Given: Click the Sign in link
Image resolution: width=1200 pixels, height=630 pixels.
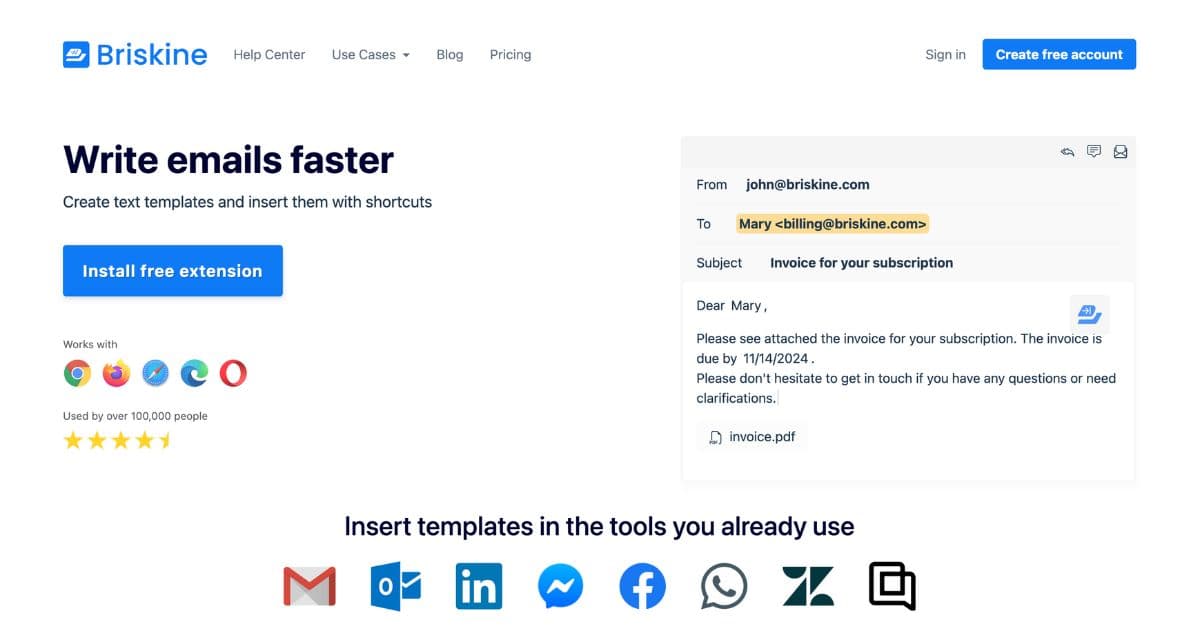Looking at the screenshot, I should coord(945,55).
